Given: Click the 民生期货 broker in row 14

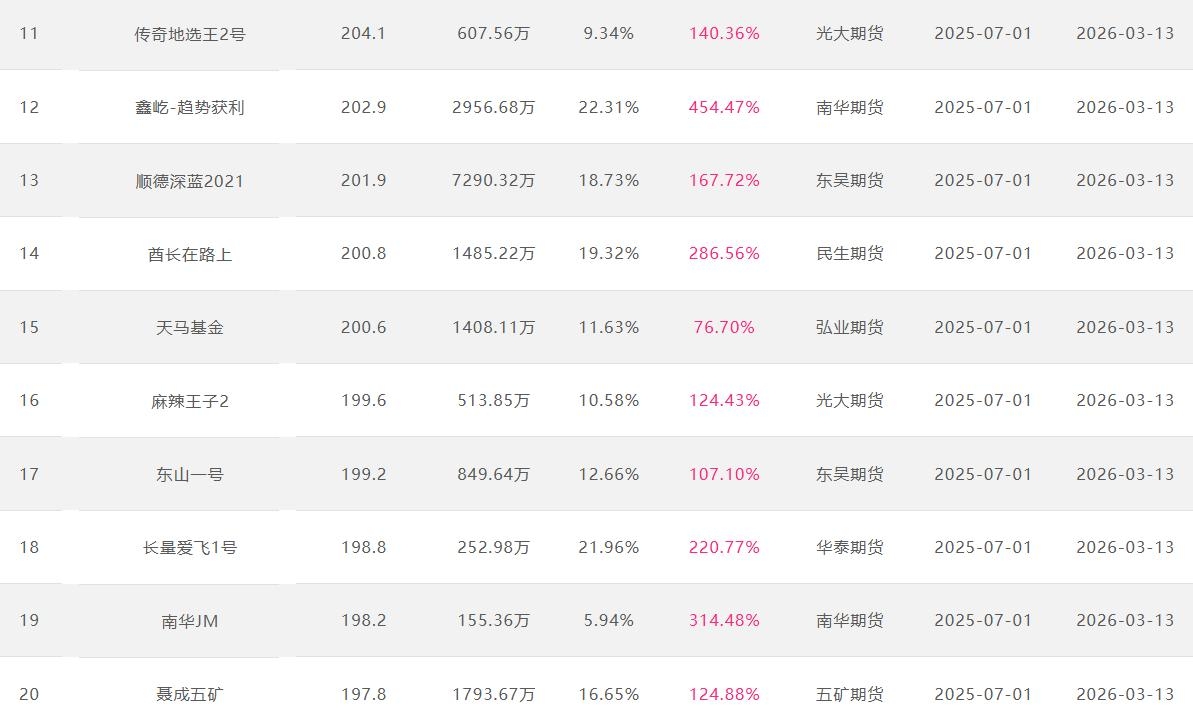Looking at the screenshot, I should pos(850,254).
